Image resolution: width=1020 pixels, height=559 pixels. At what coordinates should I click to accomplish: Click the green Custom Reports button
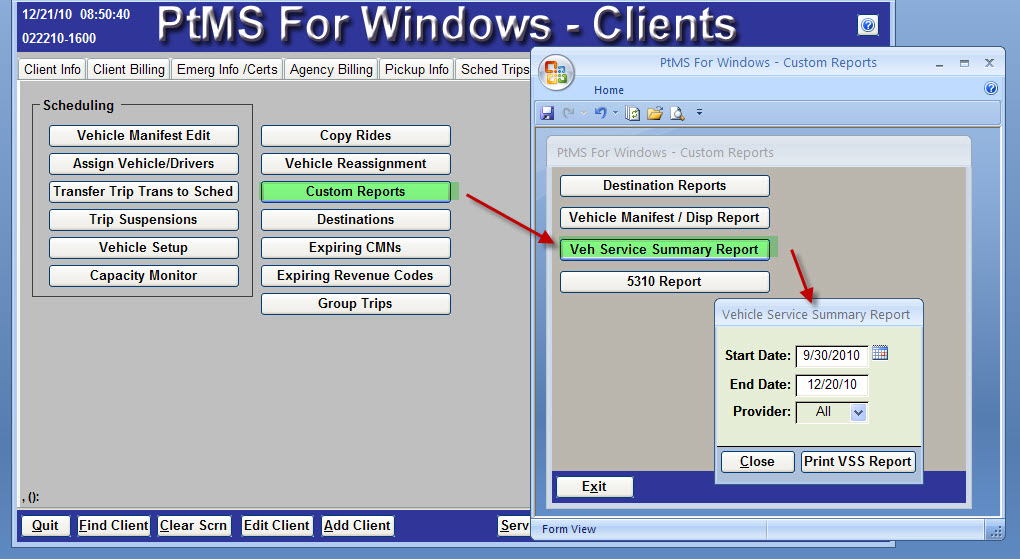coord(356,191)
